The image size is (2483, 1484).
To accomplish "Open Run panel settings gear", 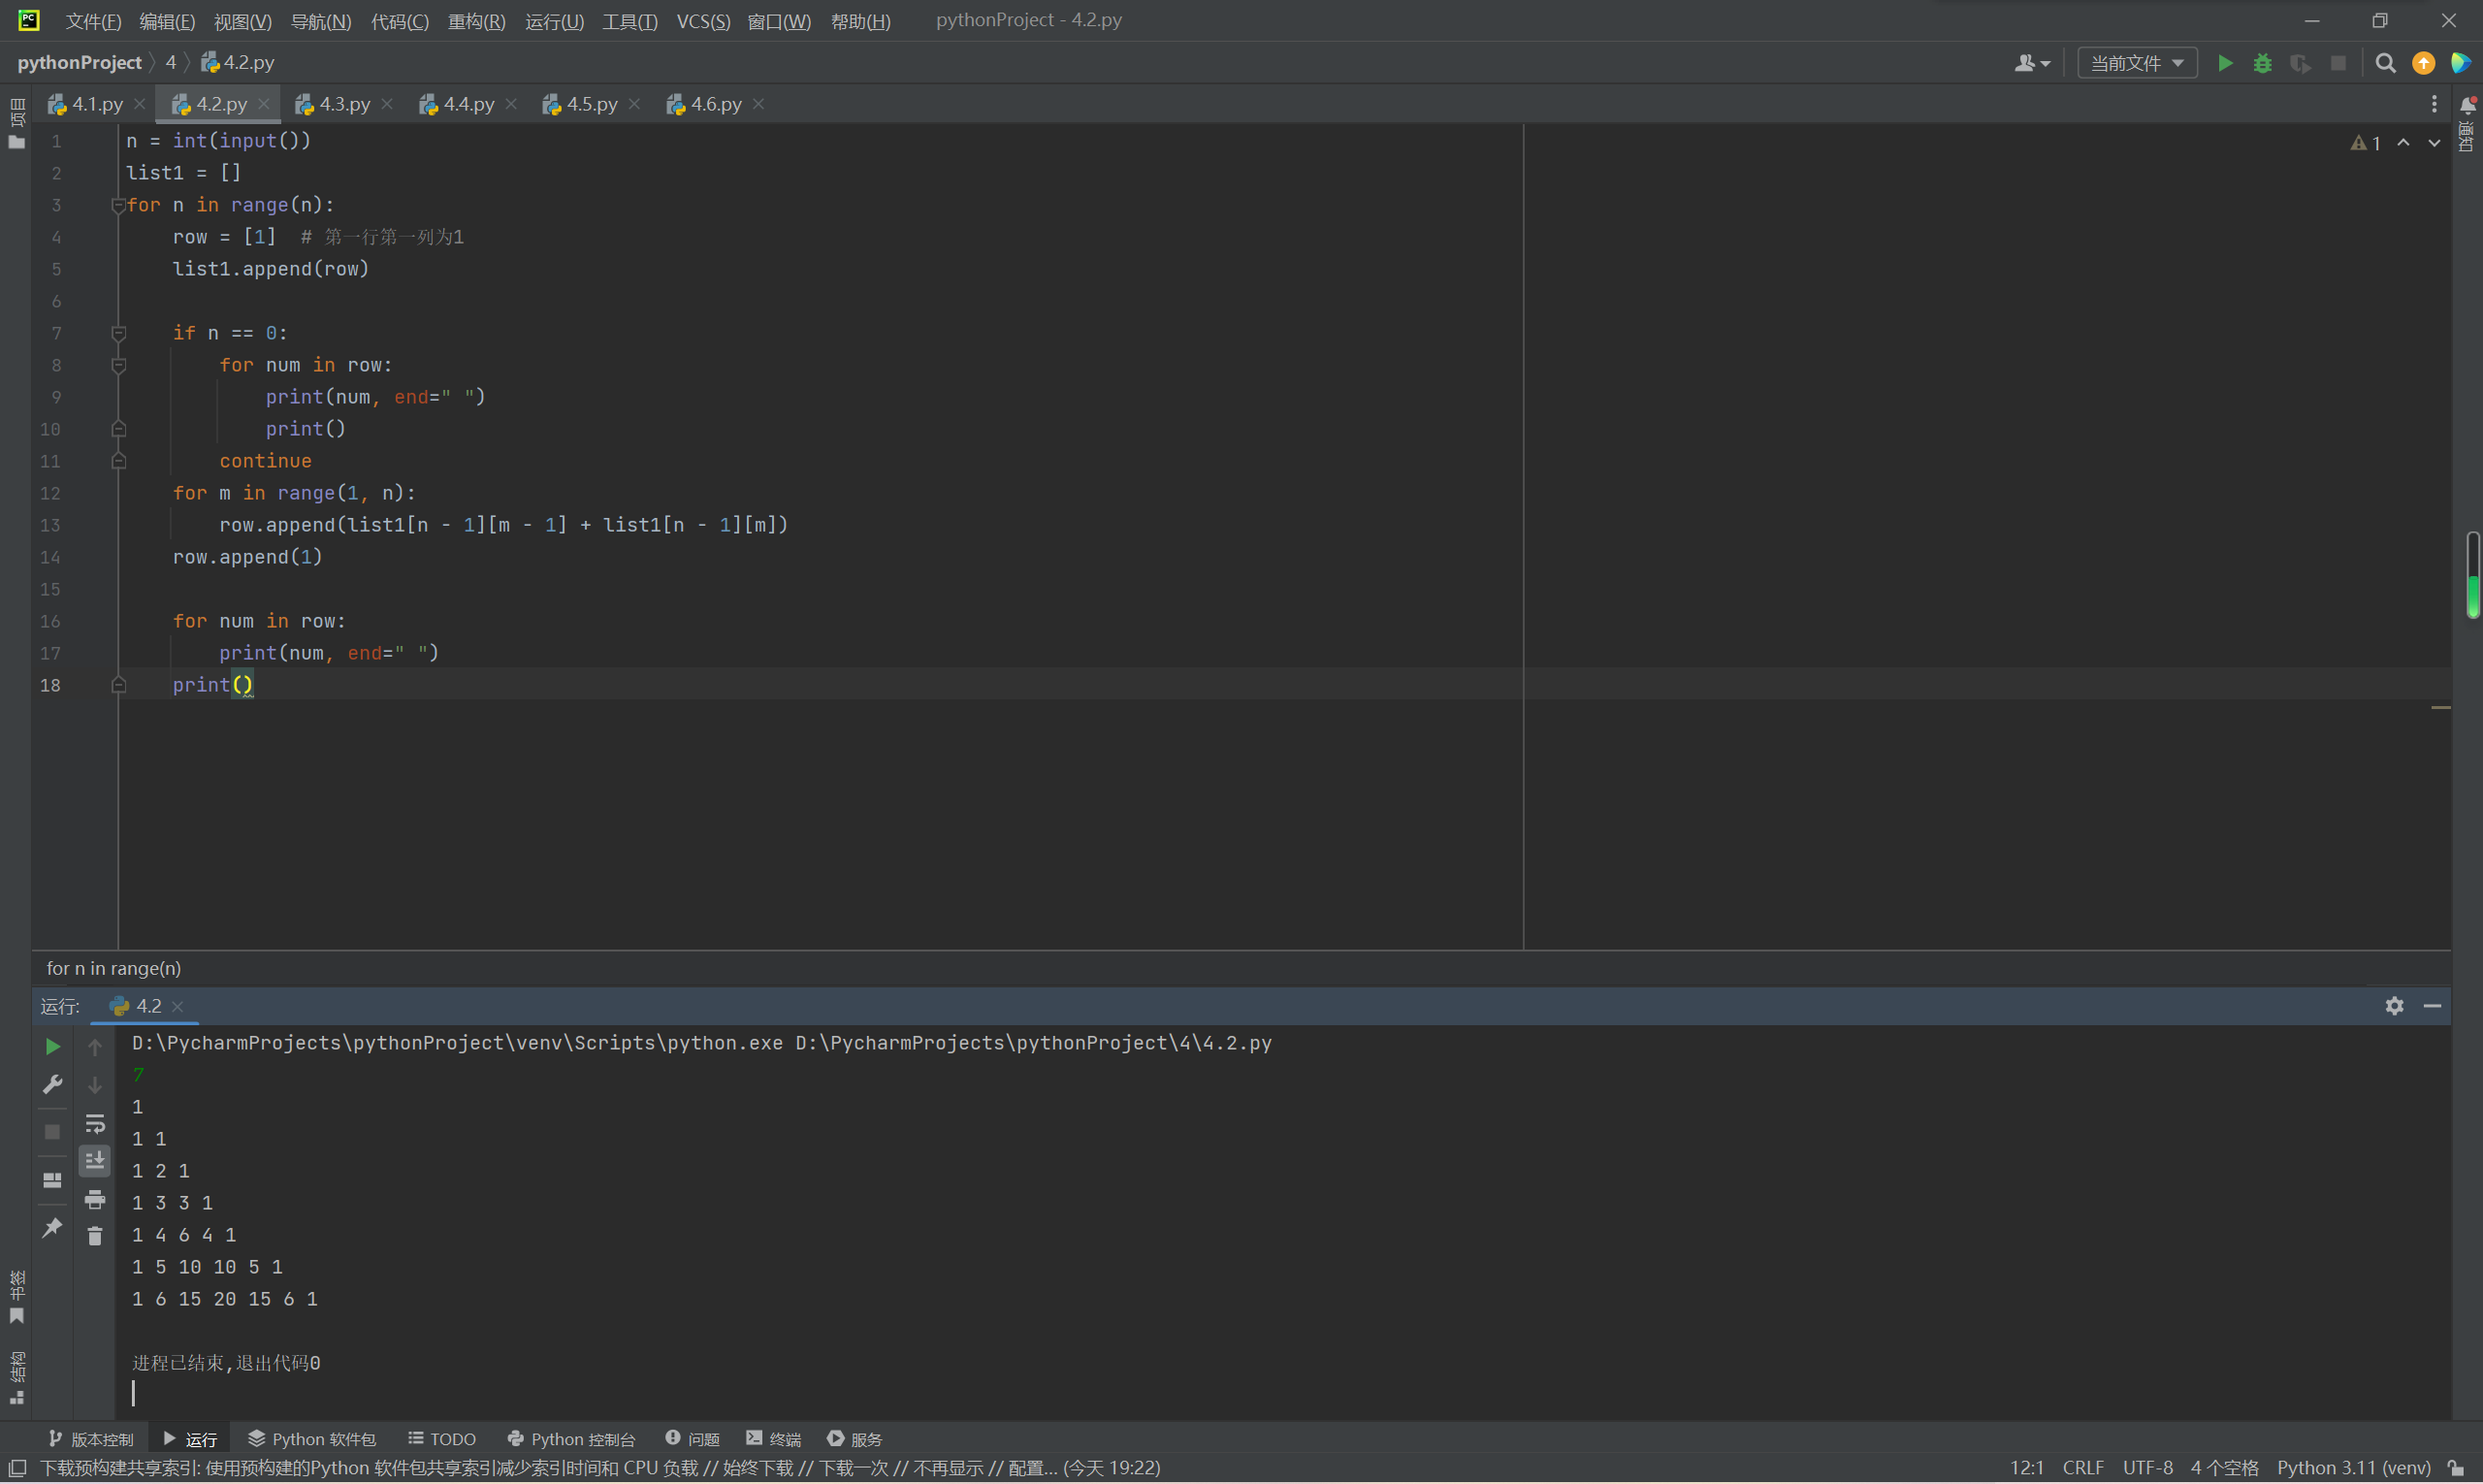I will (2394, 1006).
